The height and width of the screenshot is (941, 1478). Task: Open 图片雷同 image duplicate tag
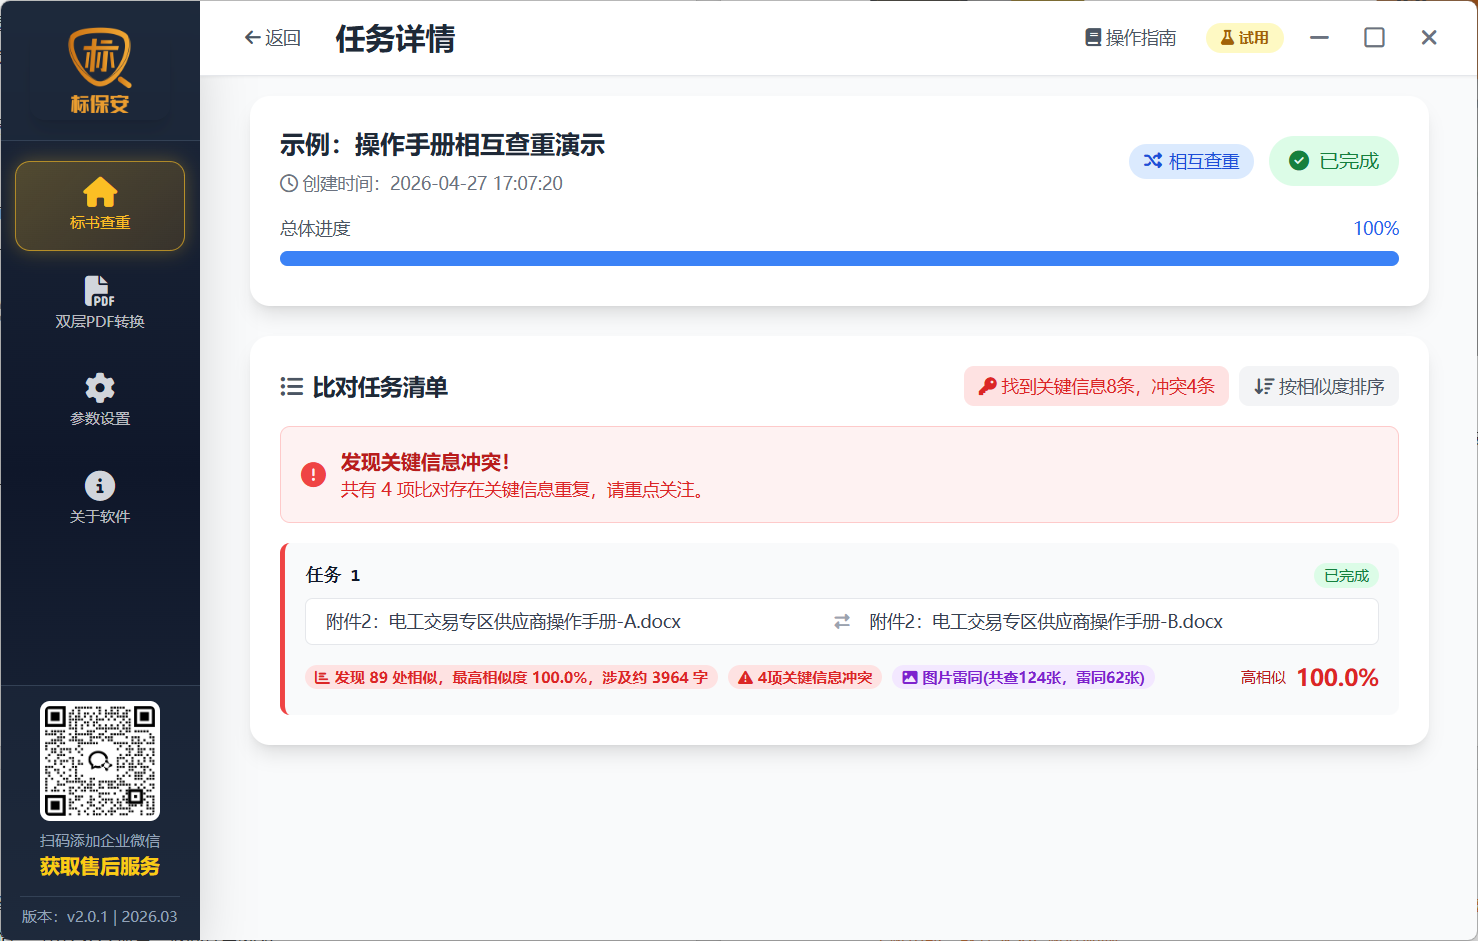[x=1023, y=678]
